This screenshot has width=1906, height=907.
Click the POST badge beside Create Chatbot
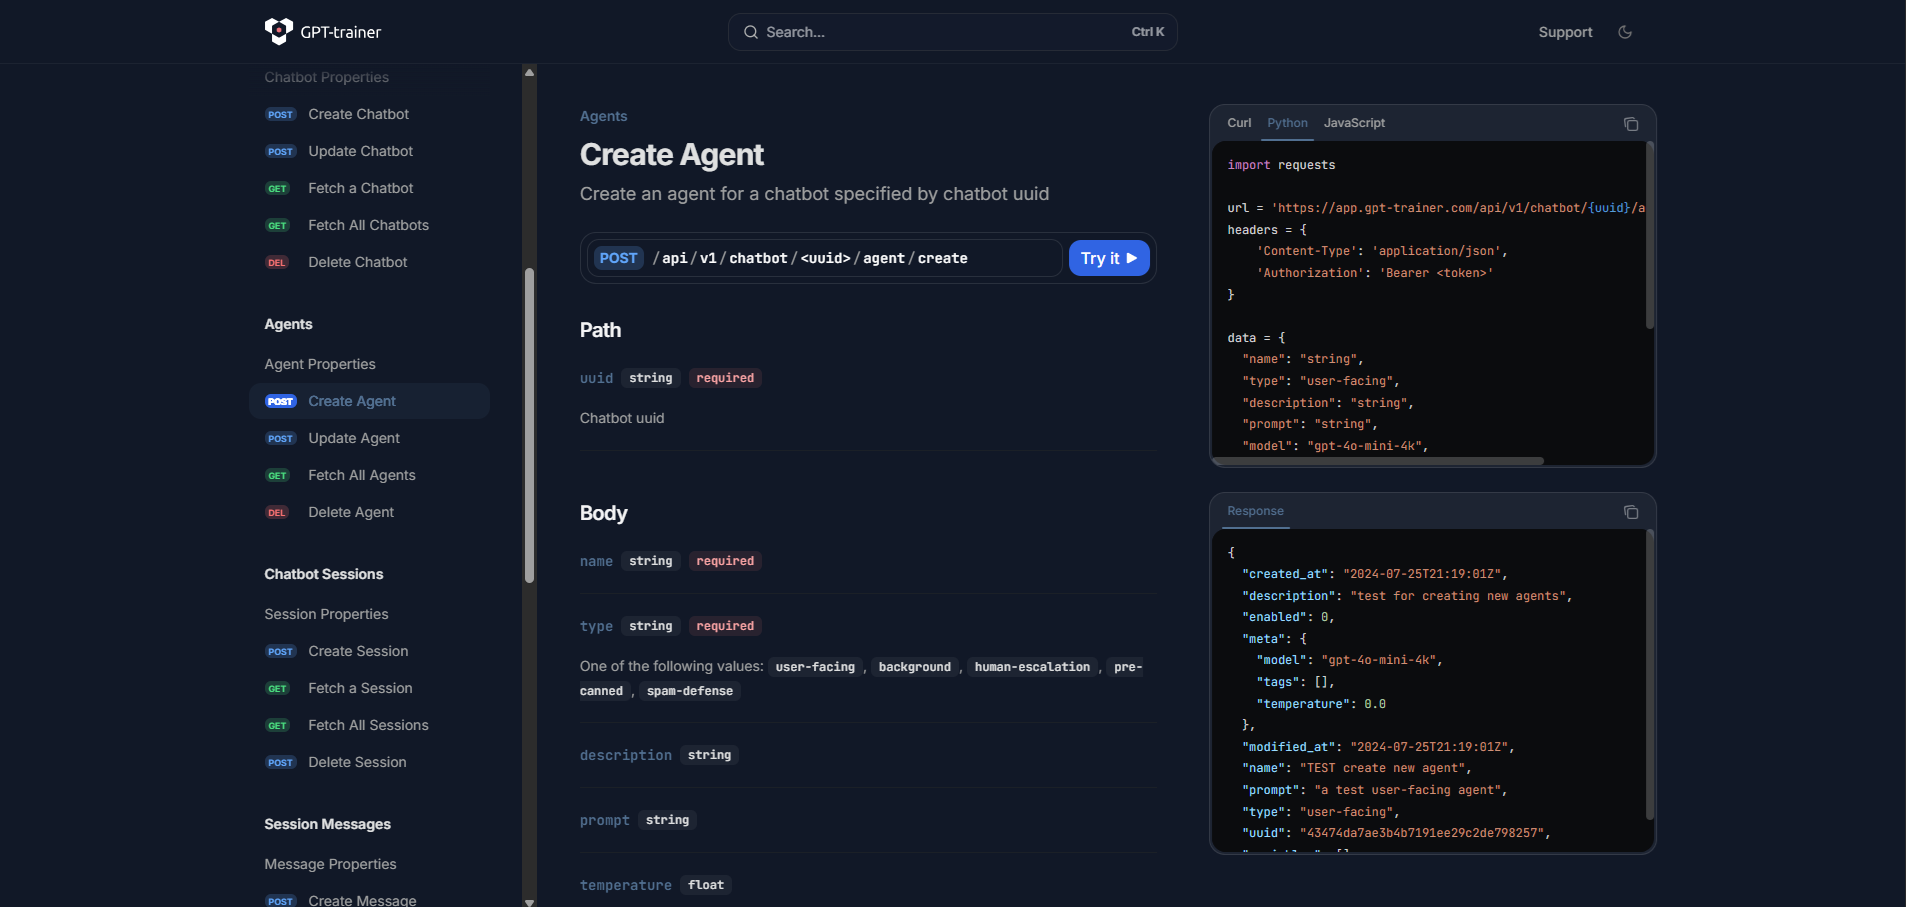click(280, 114)
